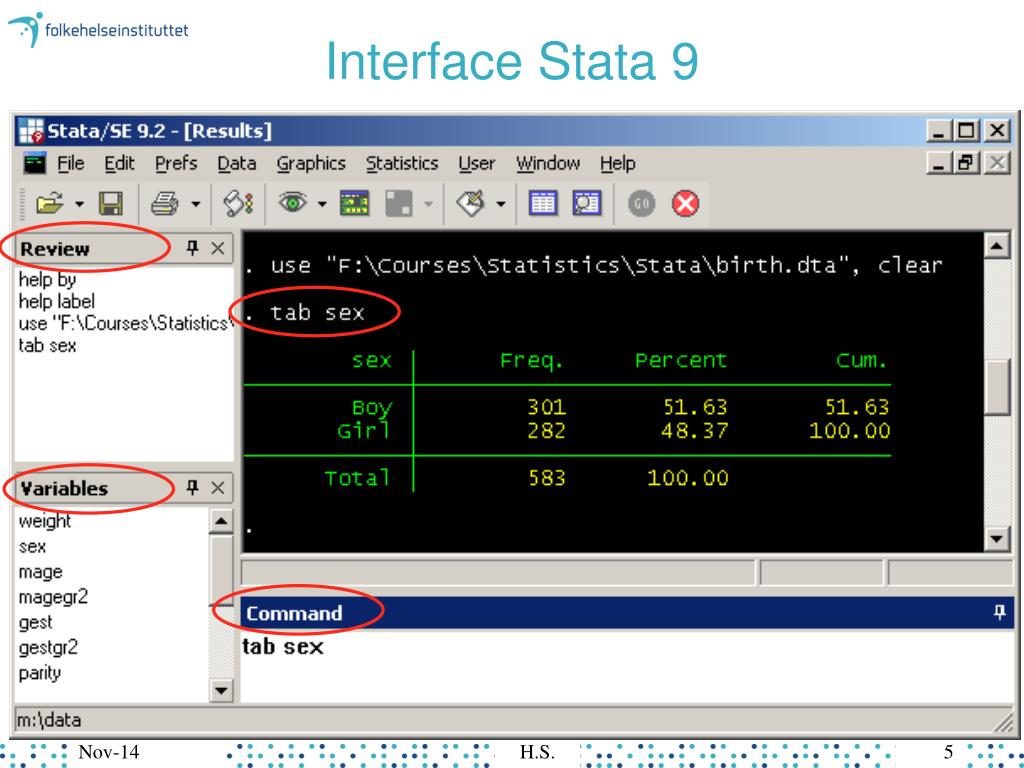Click the Open file folder icon
The image size is (1024, 768).
pyautogui.click(x=50, y=204)
